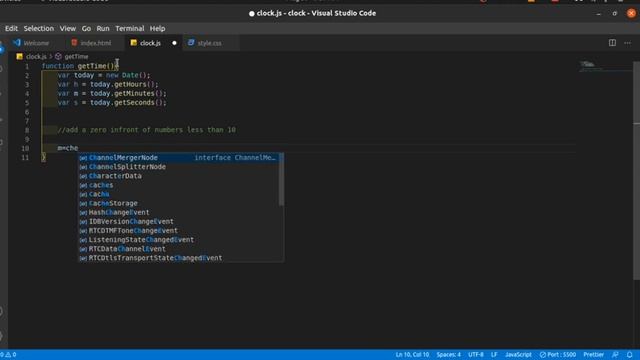Open the Run menu
Image resolution: width=640 pixels, height=360 pixels.
pos(102,29)
